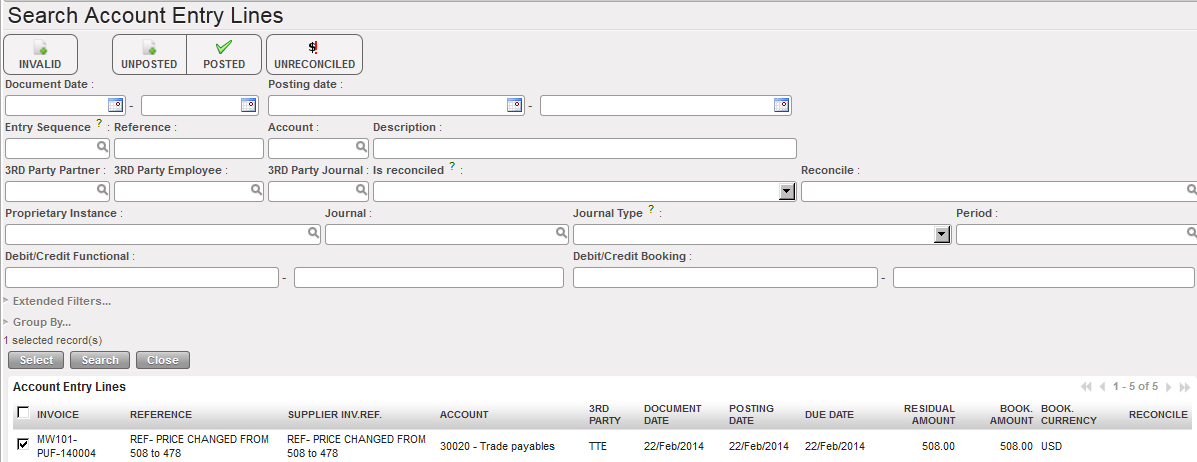Click the Period field search magnifier

1191,233
